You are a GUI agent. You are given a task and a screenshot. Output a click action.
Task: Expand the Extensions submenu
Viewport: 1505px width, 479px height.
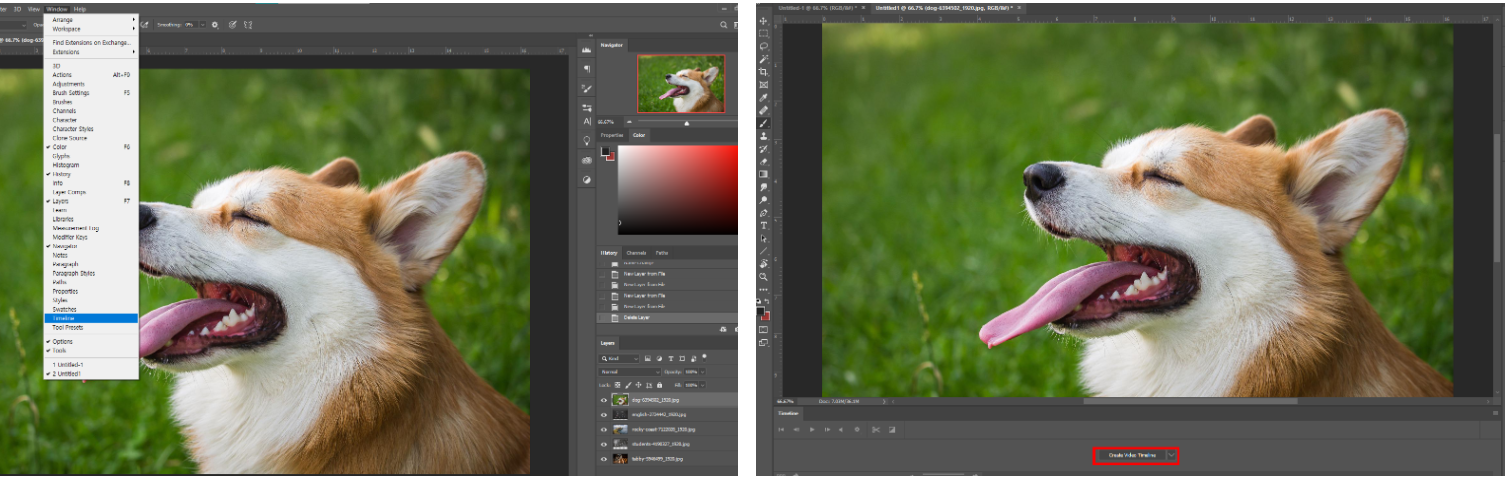pos(91,52)
